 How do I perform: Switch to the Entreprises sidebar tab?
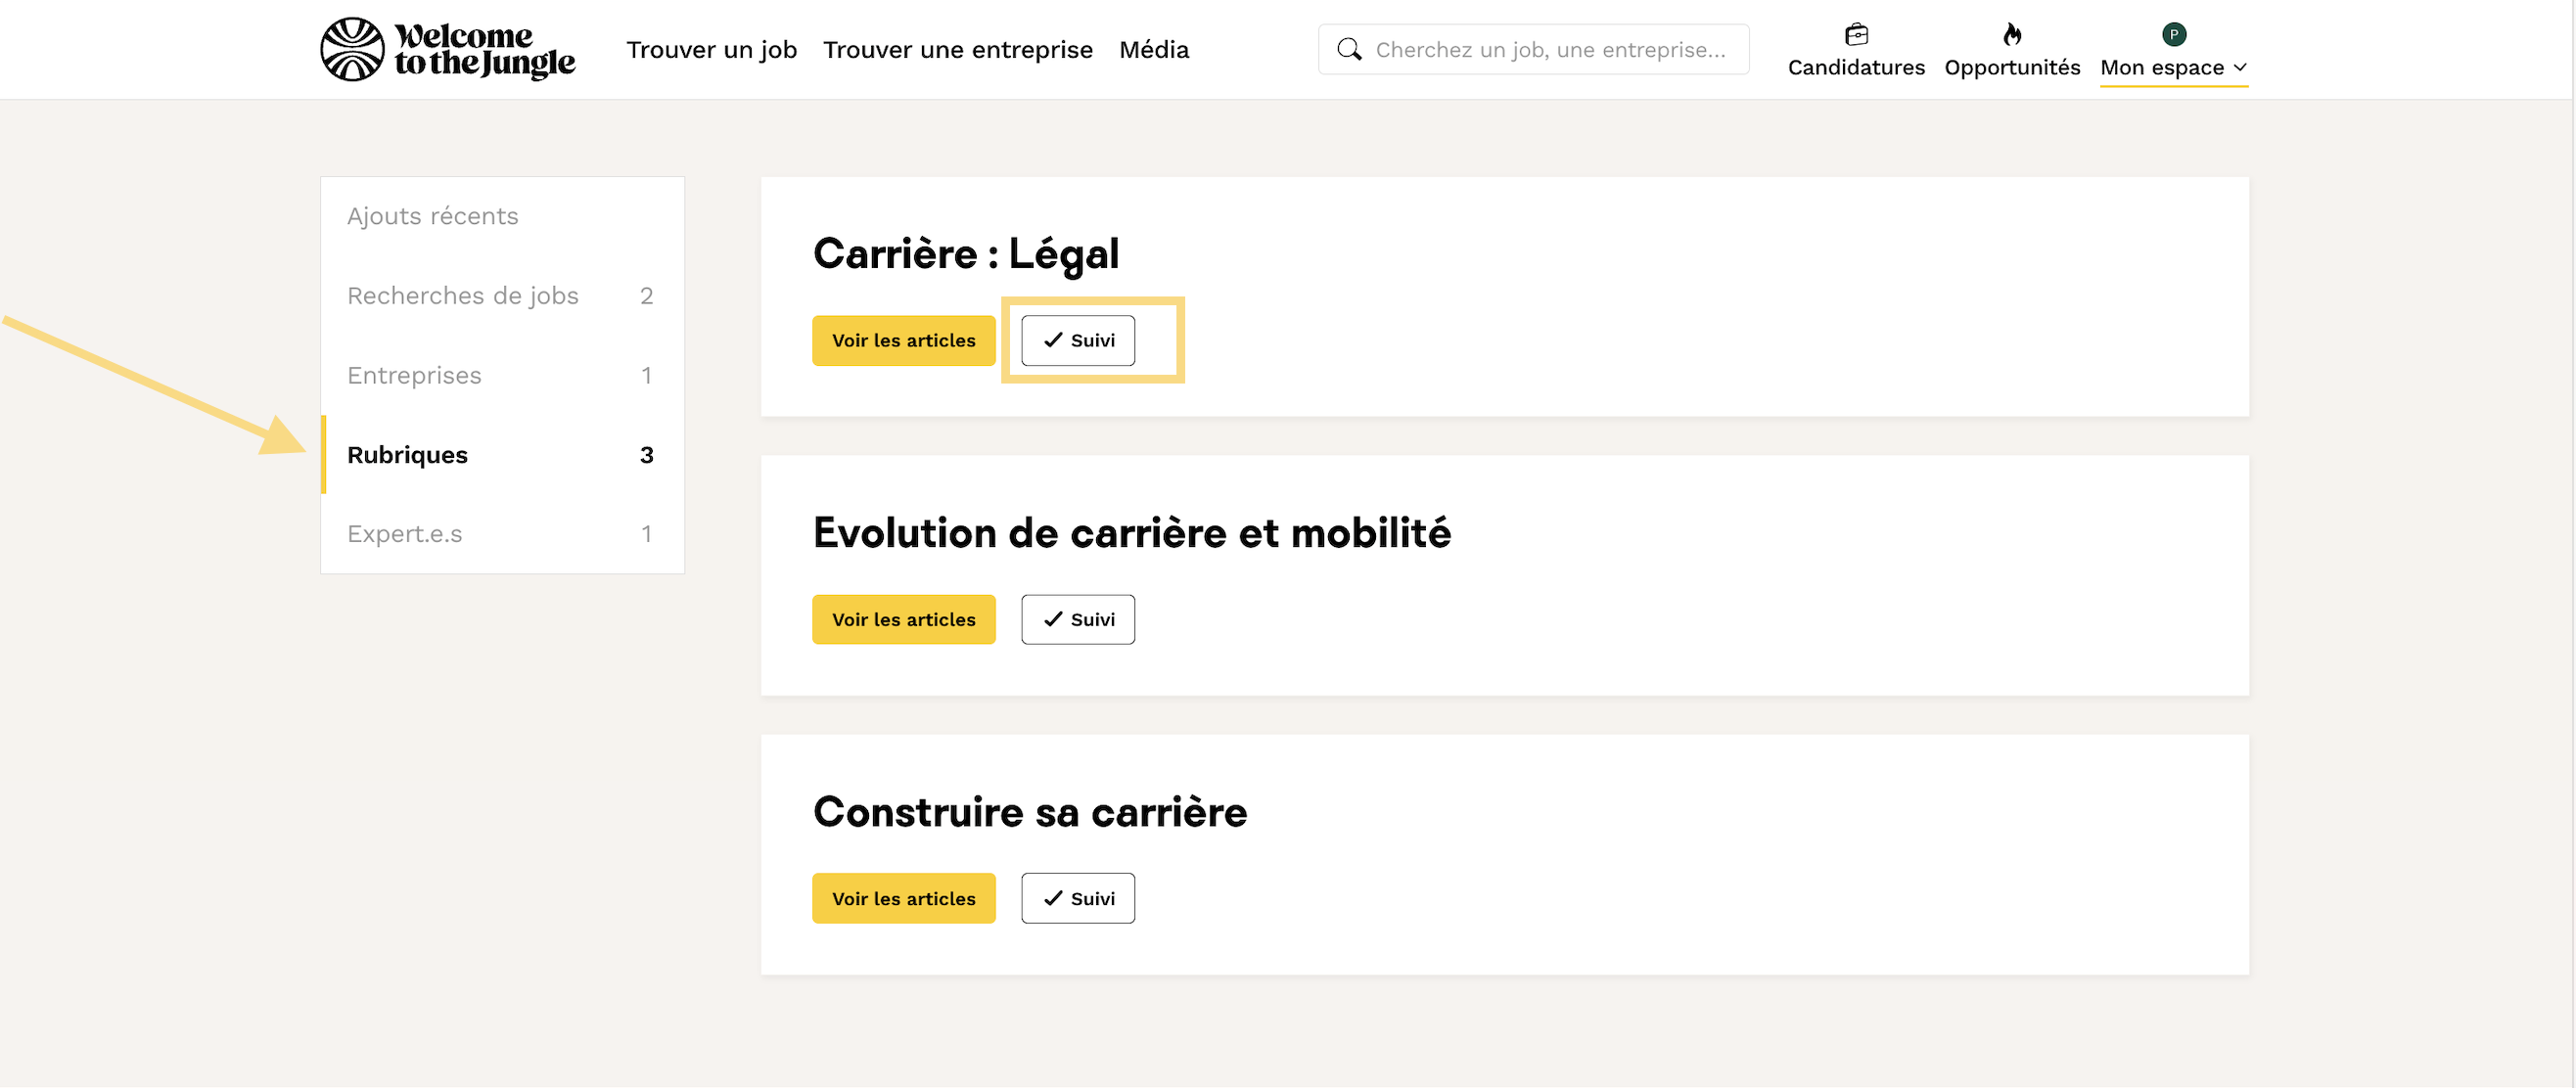pyautogui.click(x=414, y=375)
